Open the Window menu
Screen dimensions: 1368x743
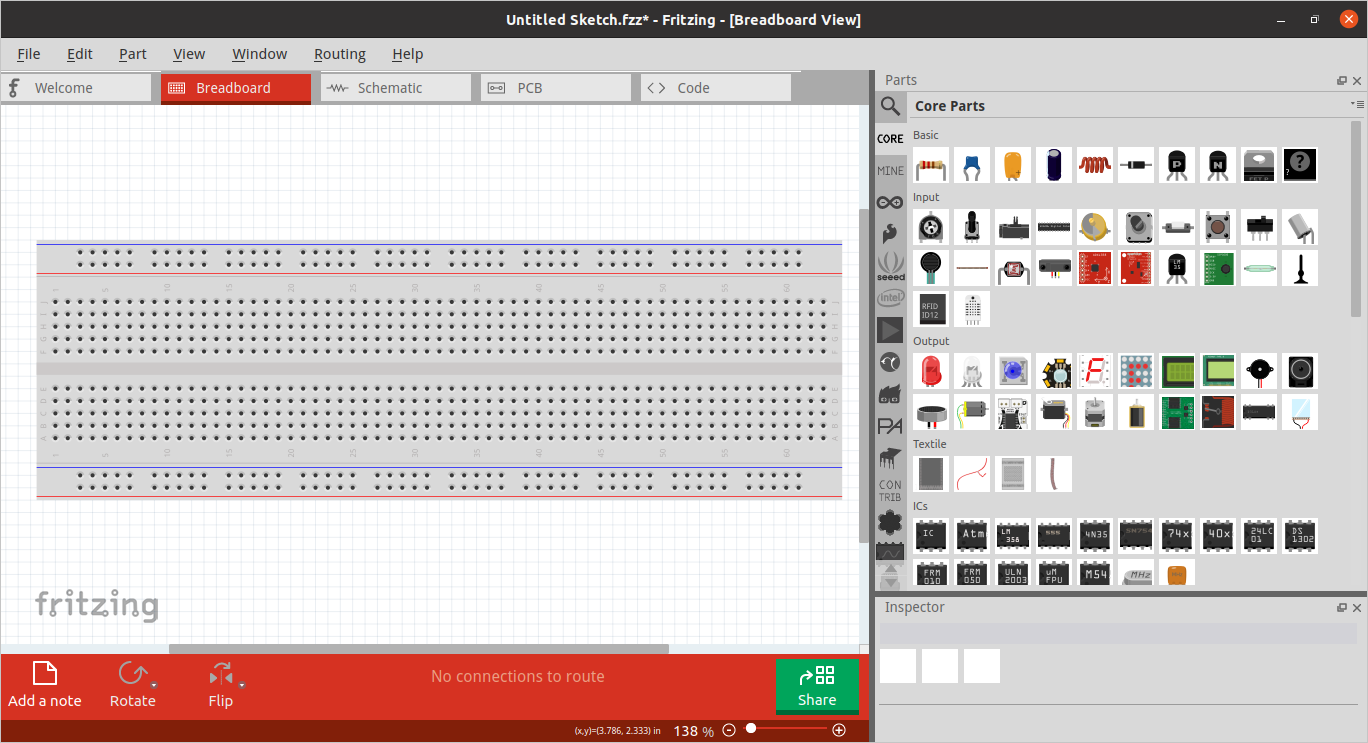pyautogui.click(x=260, y=54)
